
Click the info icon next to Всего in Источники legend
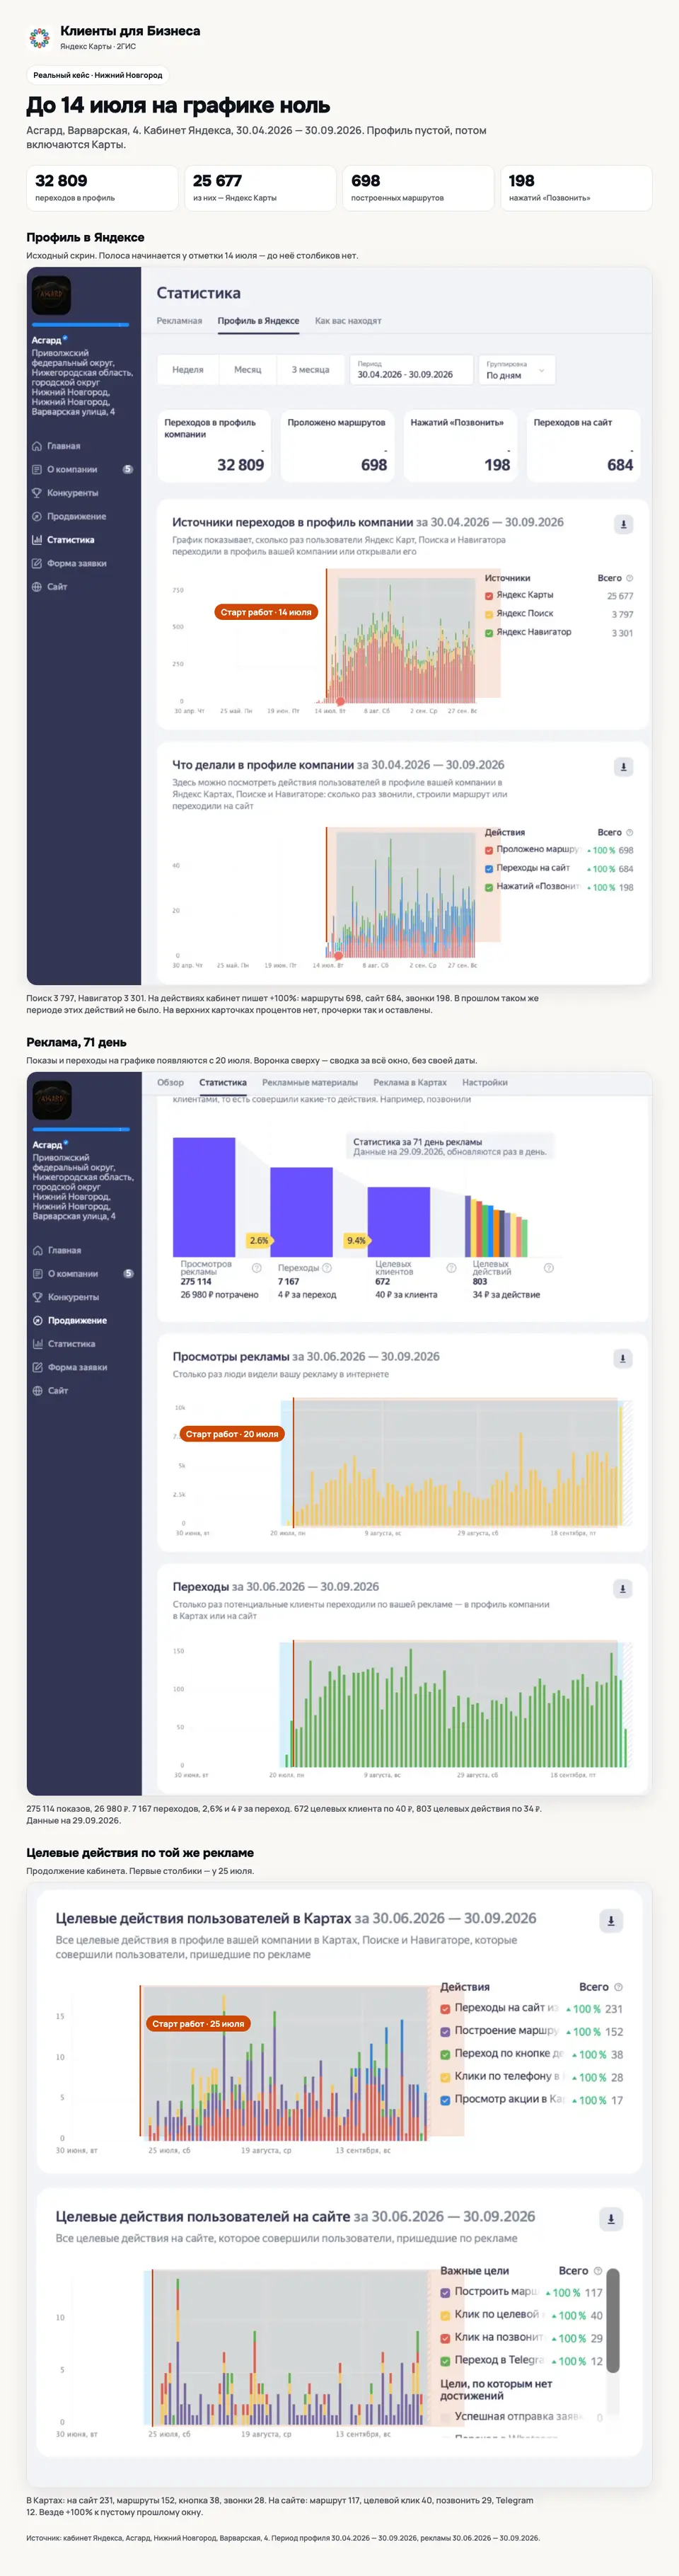click(629, 578)
